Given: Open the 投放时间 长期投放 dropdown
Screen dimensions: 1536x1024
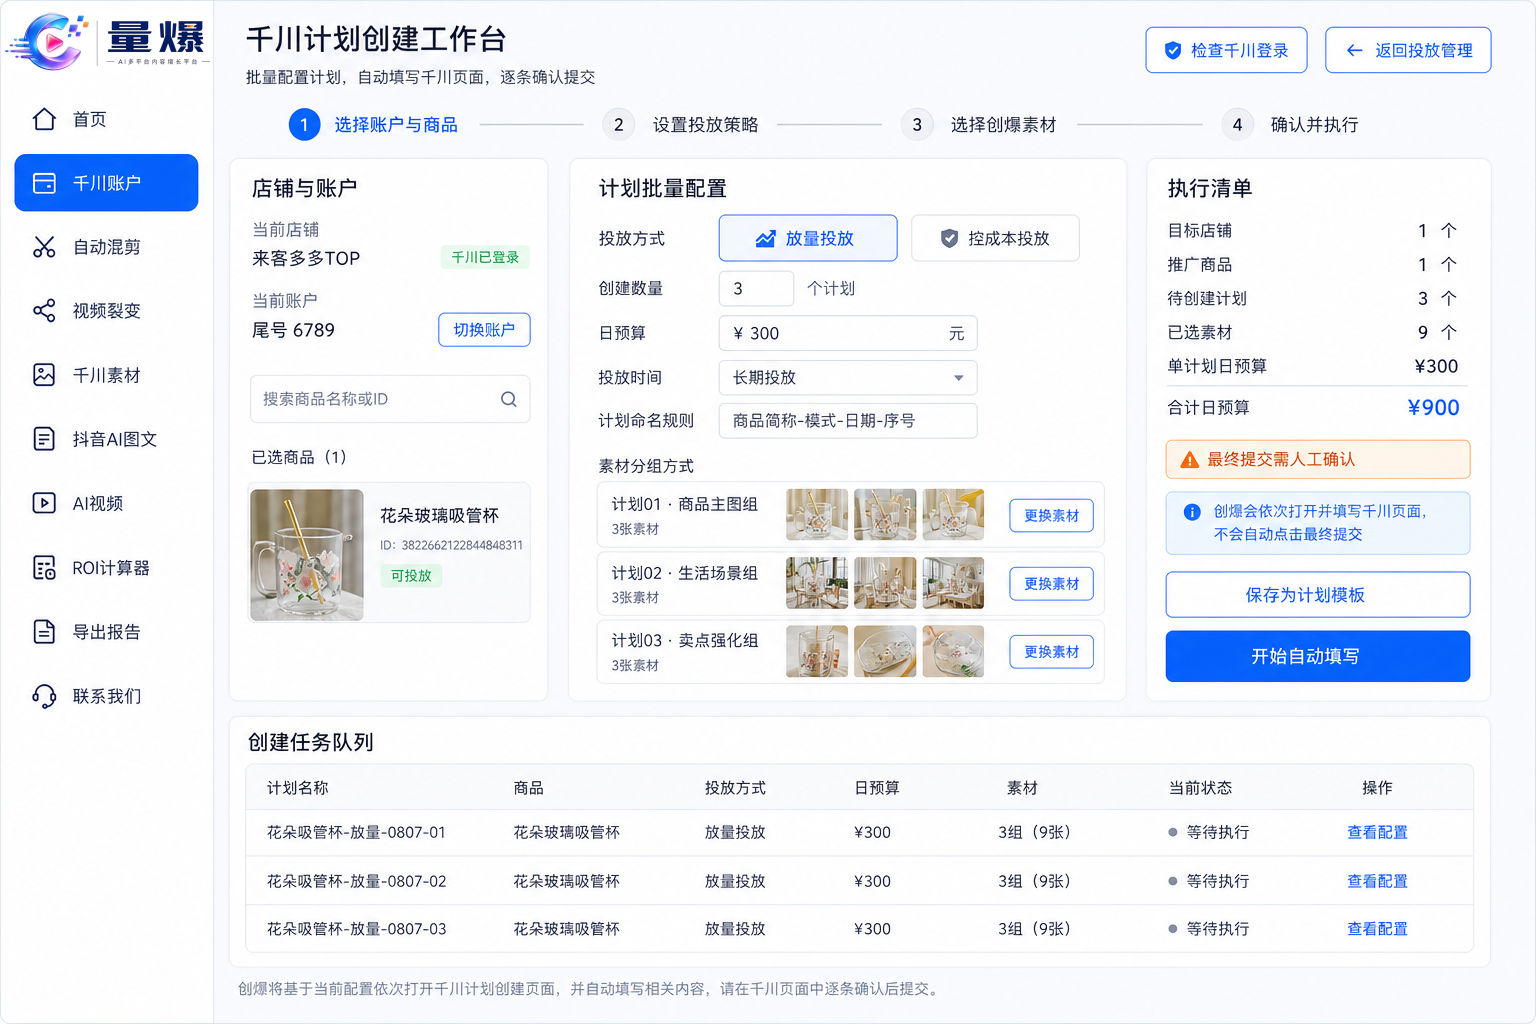Looking at the screenshot, I should point(848,377).
